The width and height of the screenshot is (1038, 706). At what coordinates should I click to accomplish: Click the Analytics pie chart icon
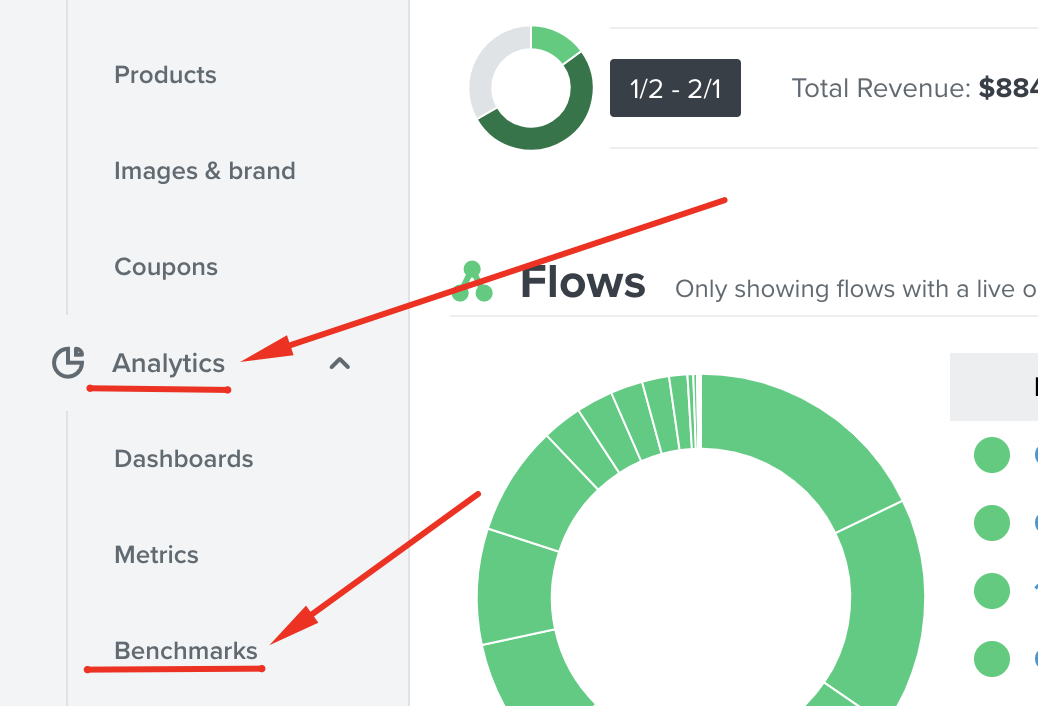tap(68, 363)
